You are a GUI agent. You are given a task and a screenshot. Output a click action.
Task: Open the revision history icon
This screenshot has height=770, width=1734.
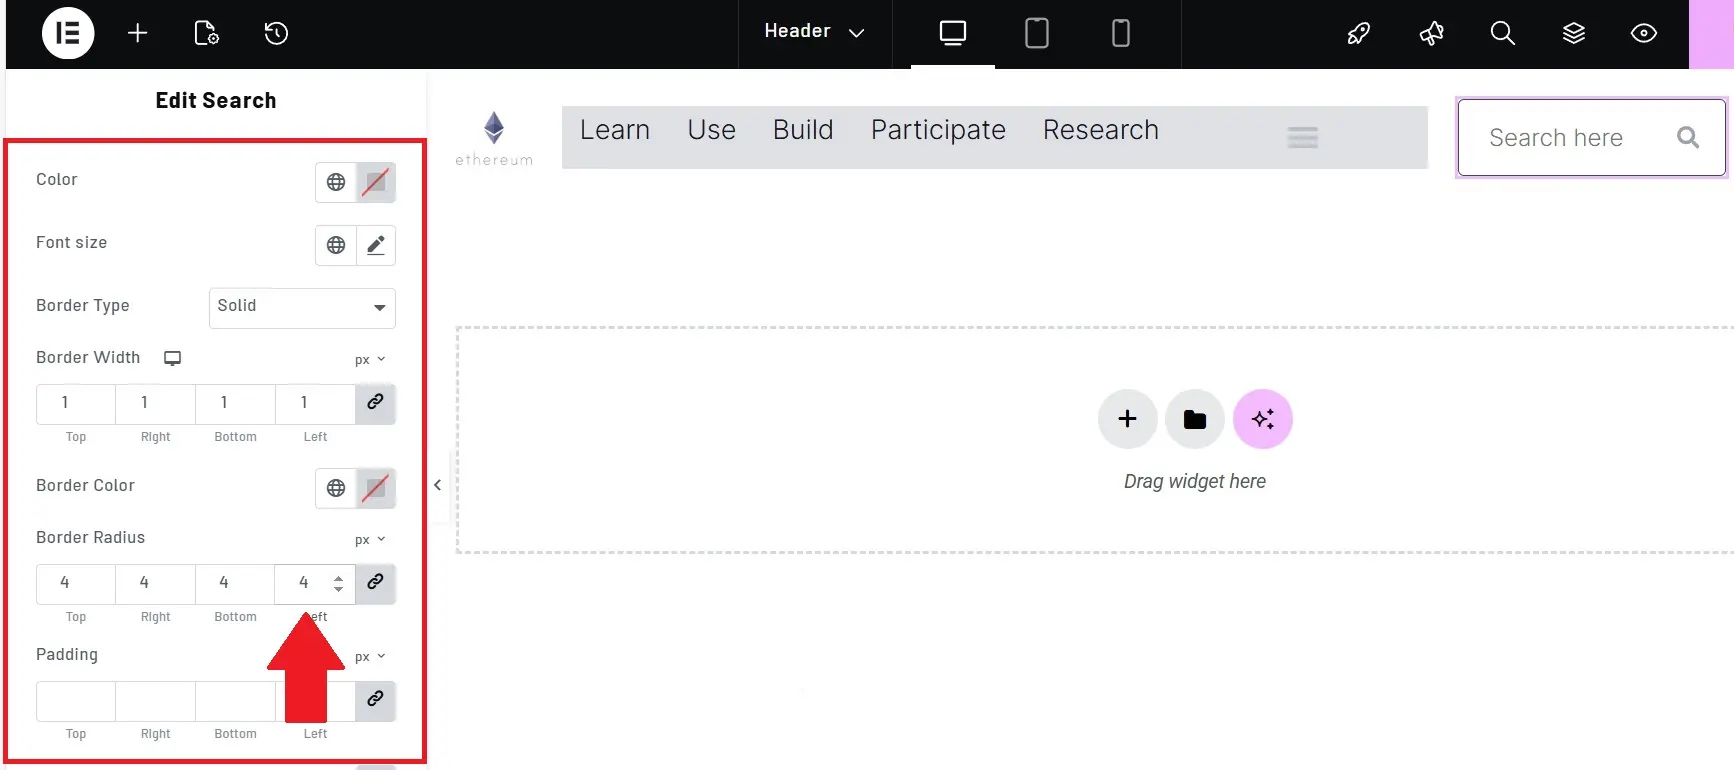pyautogui.click(x=276, y=33)
